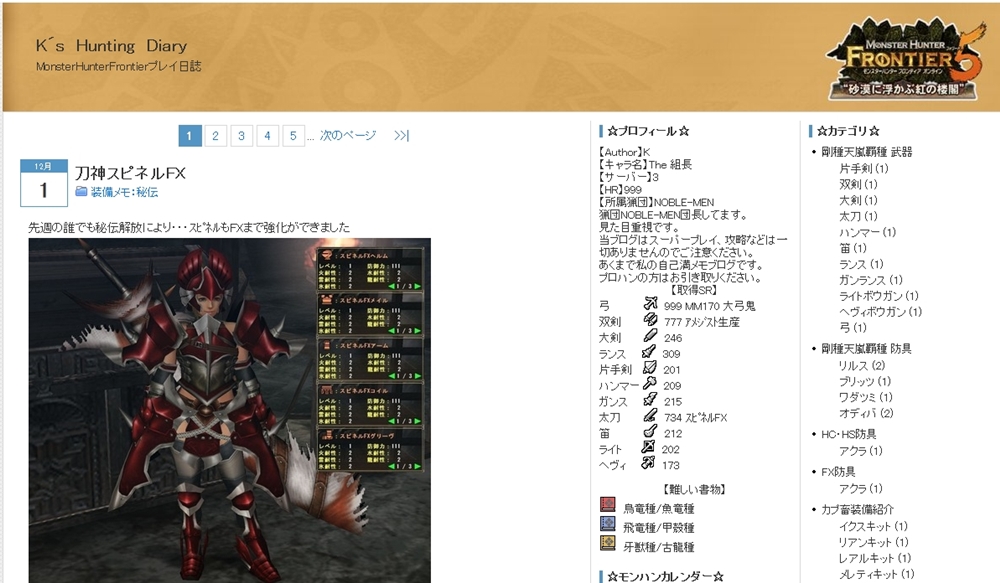Open リアンキット (1) category
The image size is (1000, 583).
coord(874,542)
